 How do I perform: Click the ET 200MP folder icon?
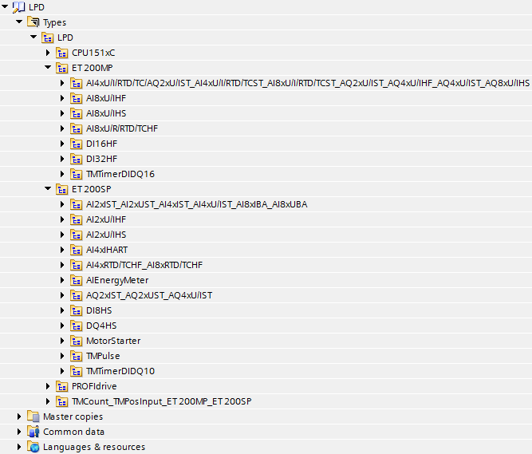coord(62,68)
